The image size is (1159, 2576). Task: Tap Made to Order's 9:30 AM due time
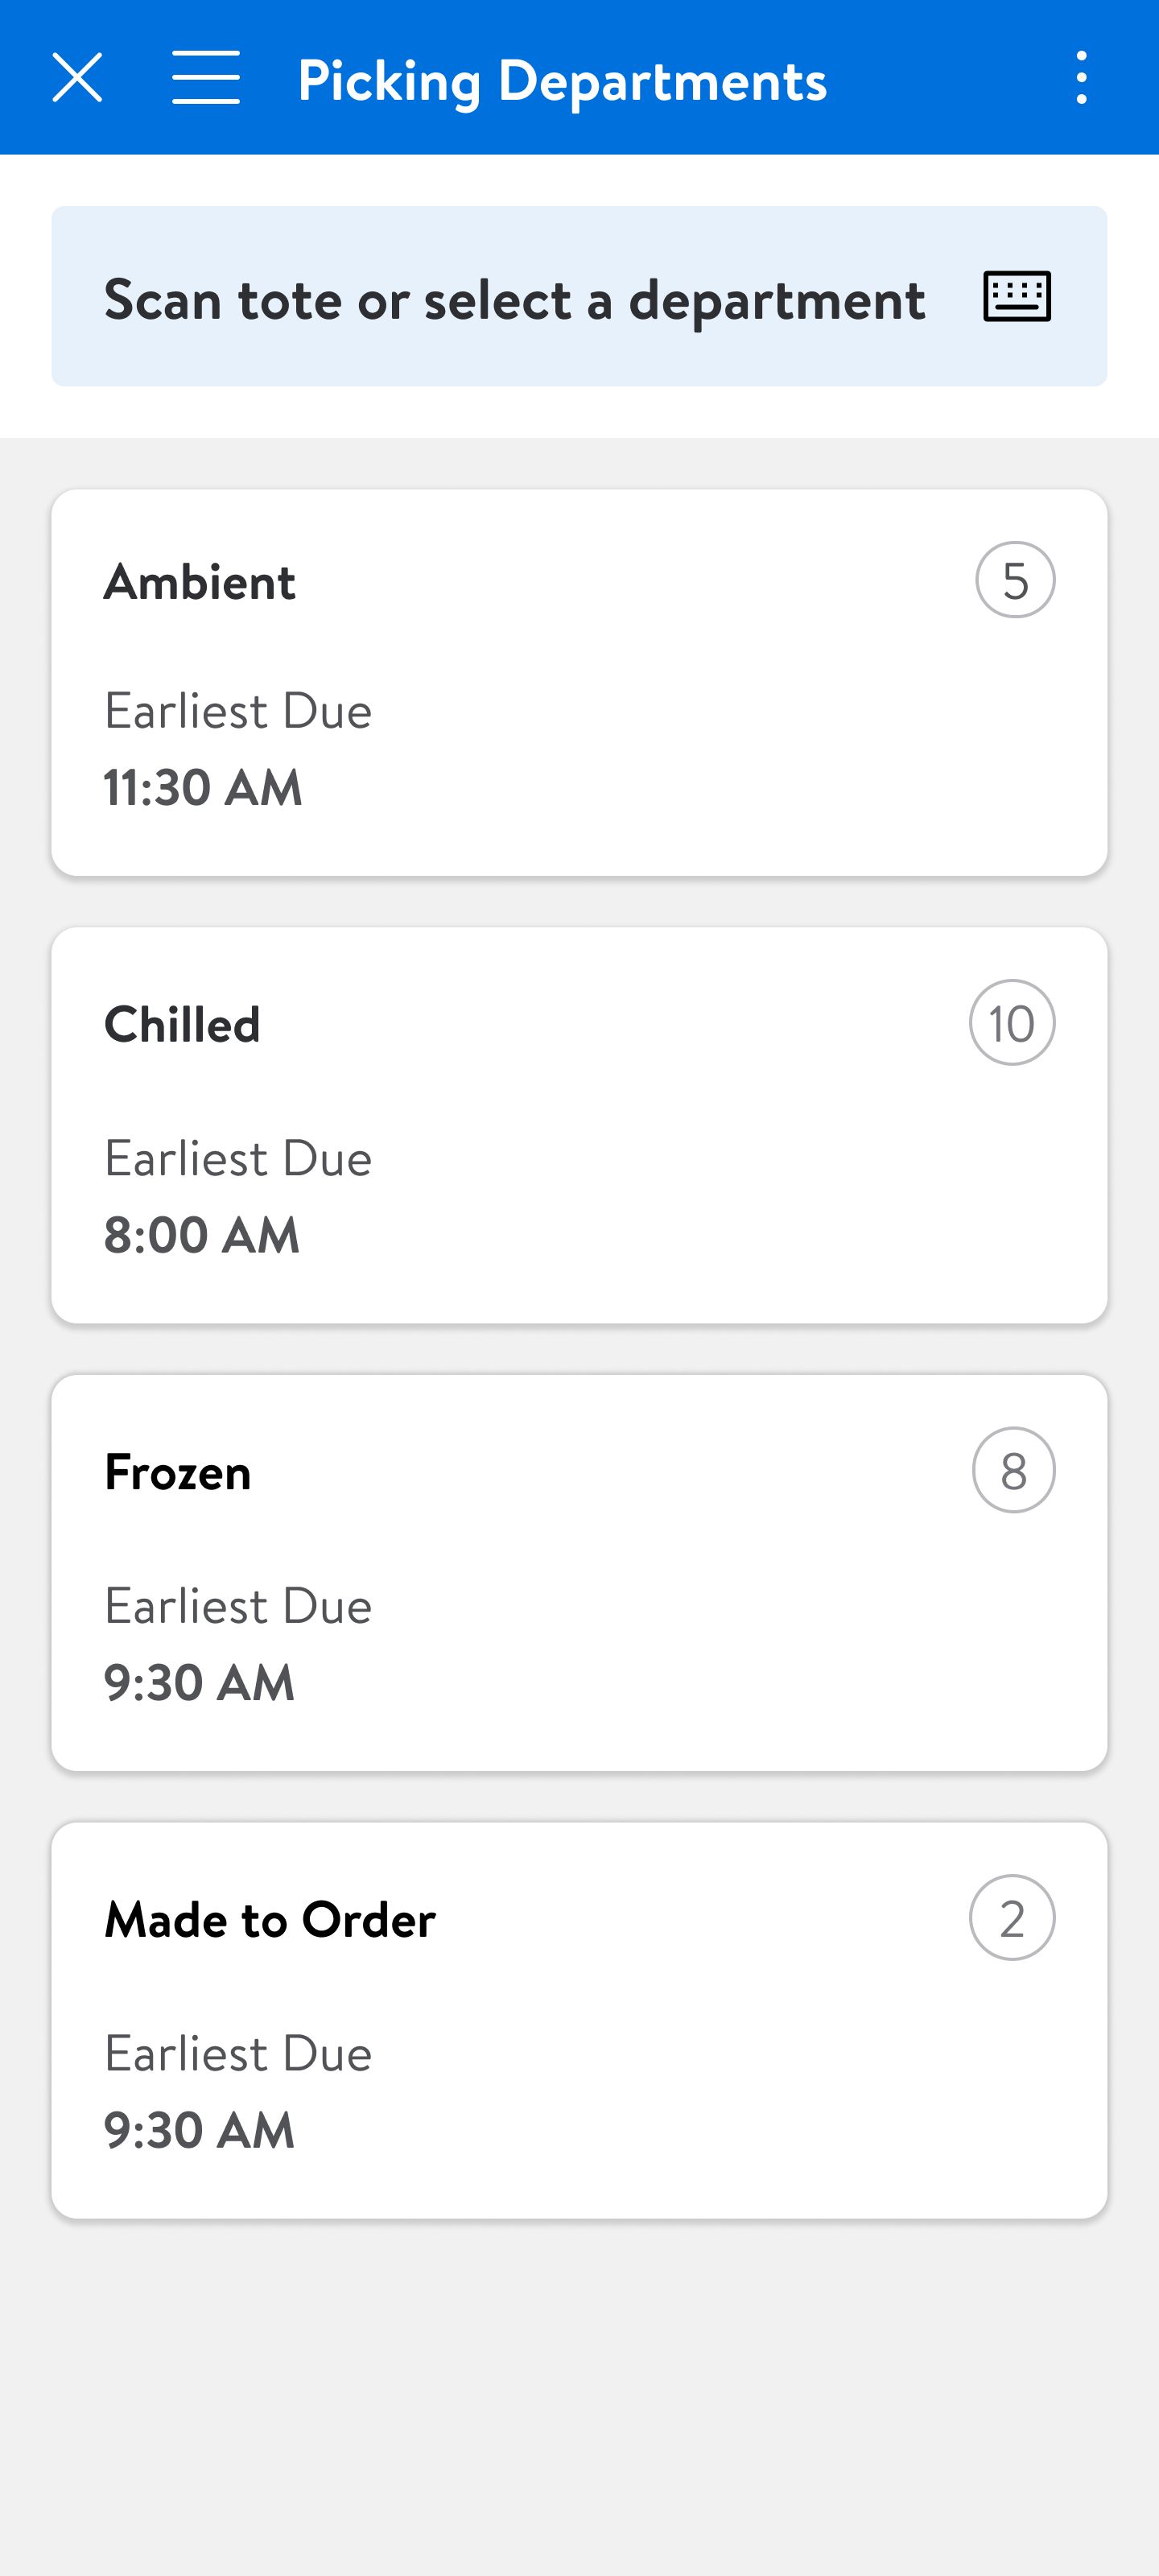pyautogui.click(x=200, y=2130)
